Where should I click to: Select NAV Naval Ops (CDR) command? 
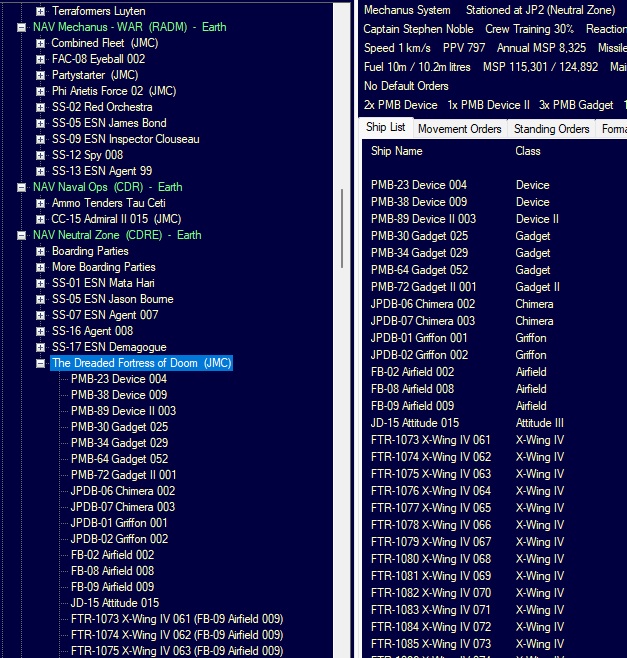[x=107, y=187]
